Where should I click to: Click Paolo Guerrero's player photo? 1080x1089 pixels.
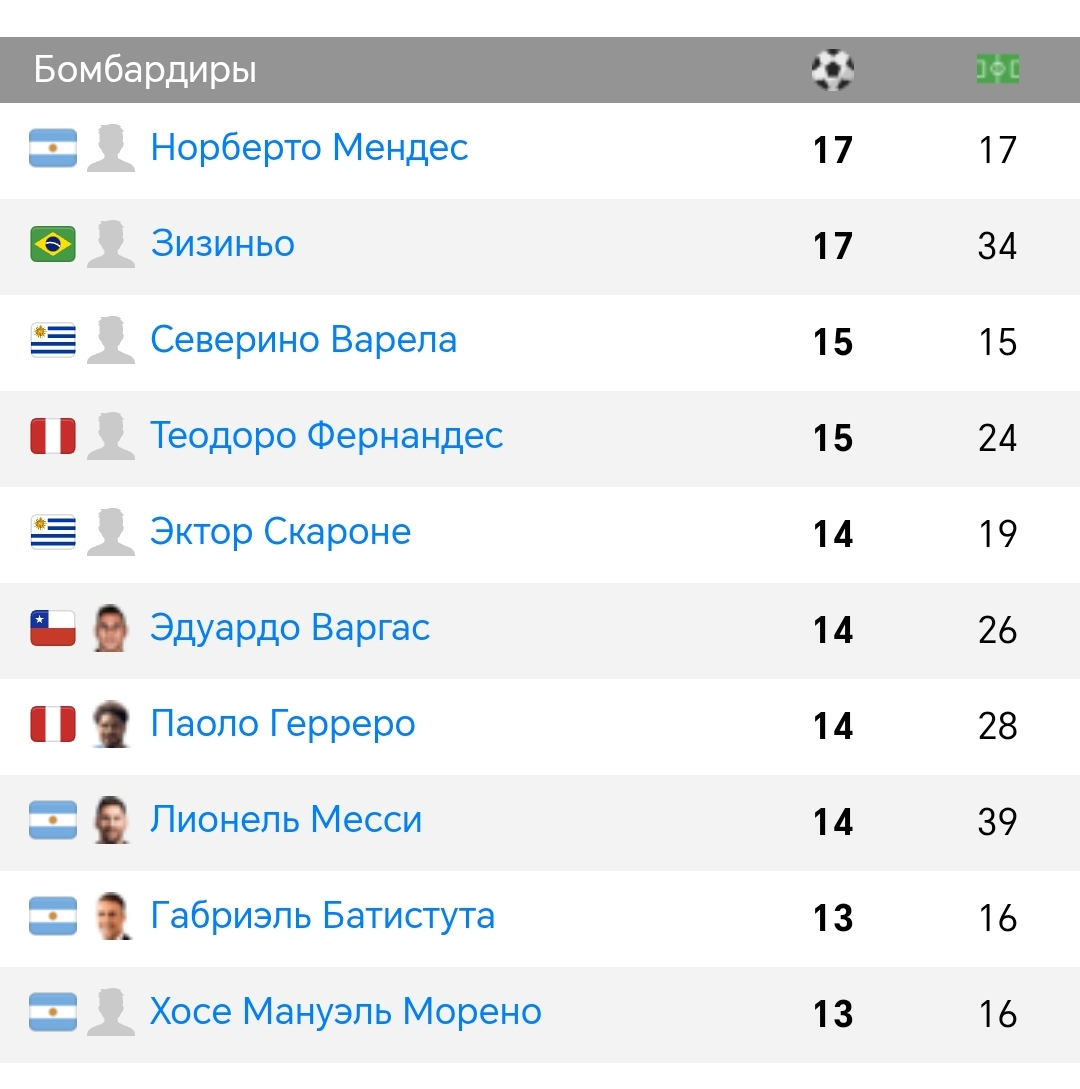(111, 724)
